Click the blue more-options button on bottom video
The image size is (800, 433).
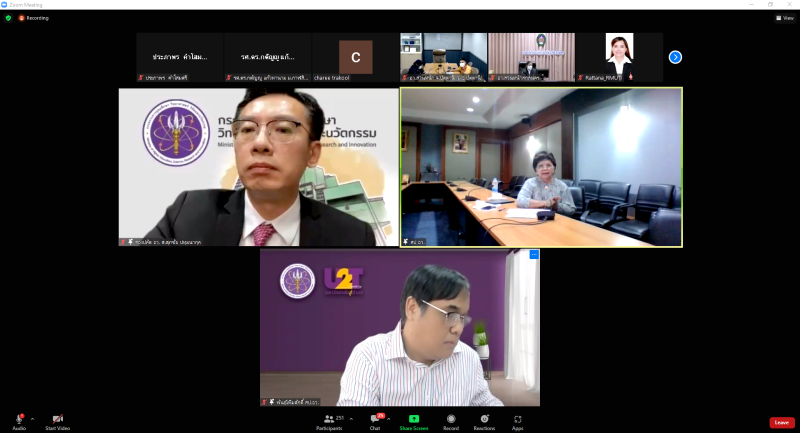[534, 255]
